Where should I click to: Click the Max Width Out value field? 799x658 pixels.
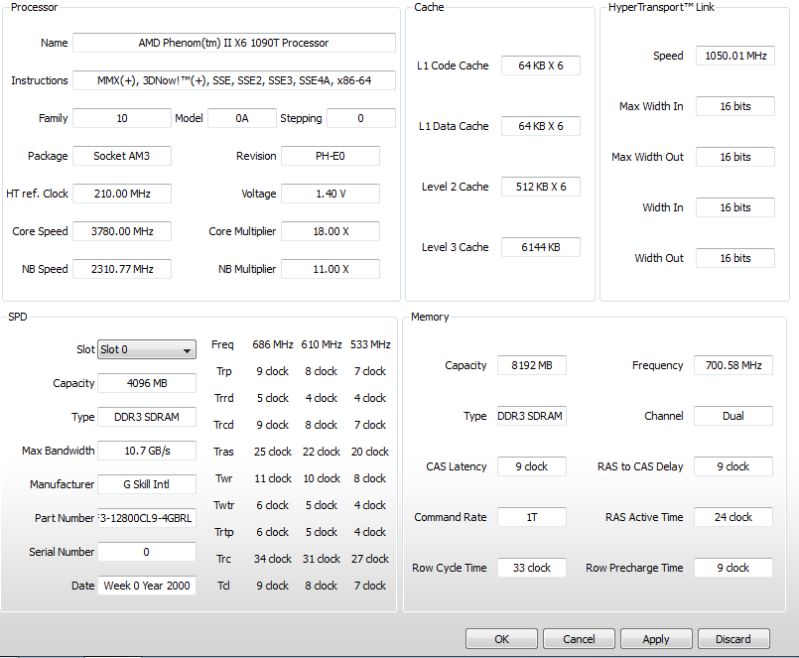click(x=735, y=157)
